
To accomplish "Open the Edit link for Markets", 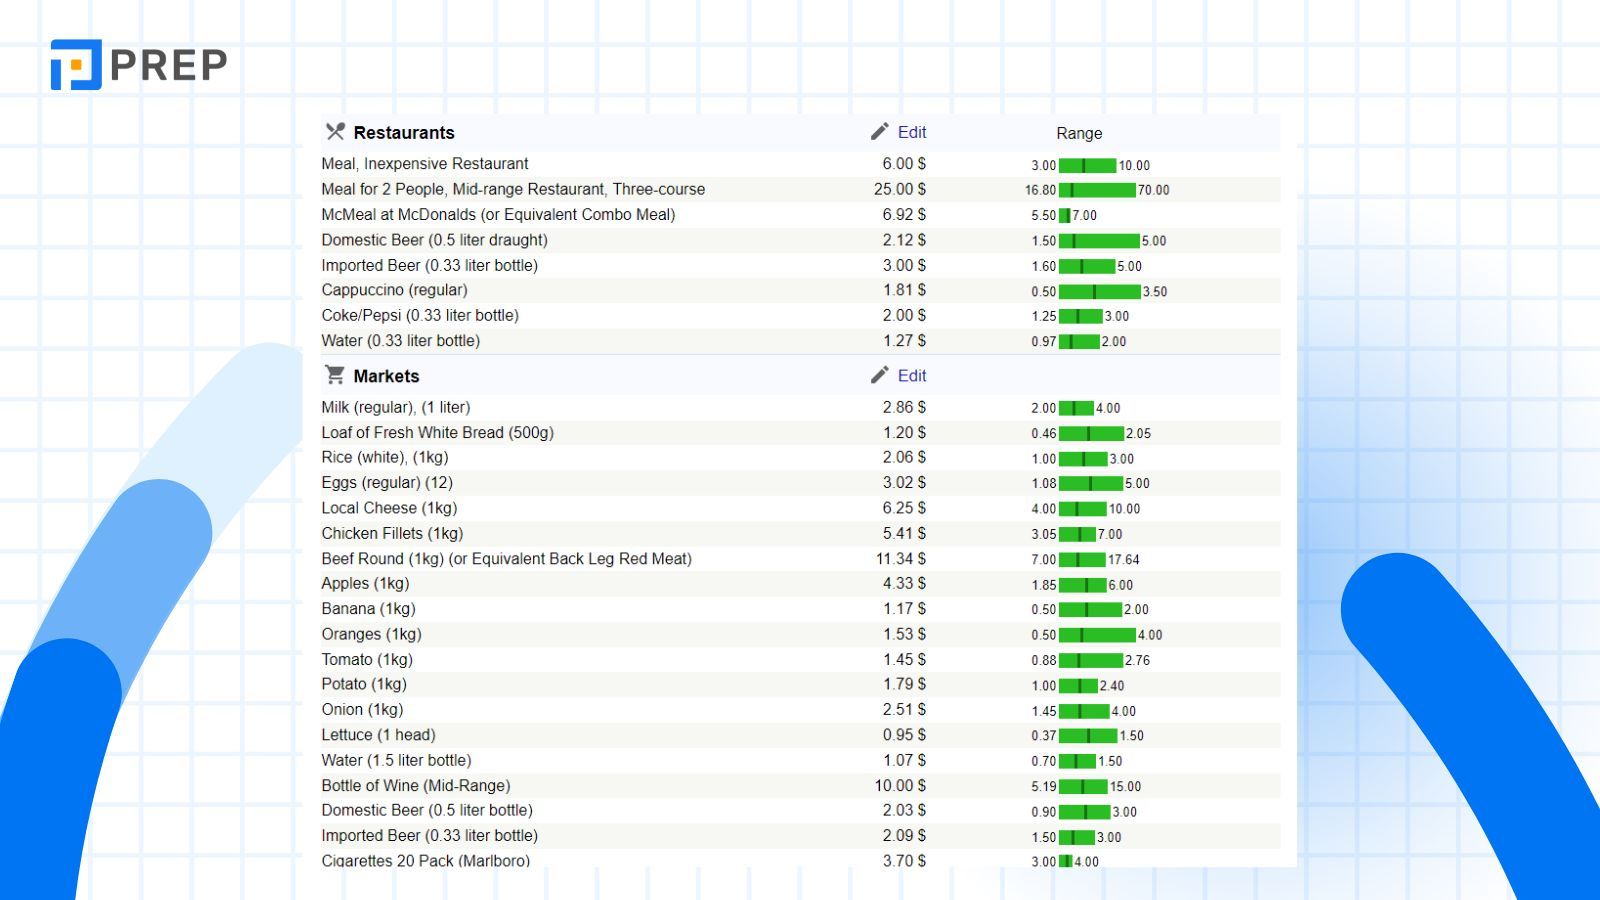I will 912,375.
